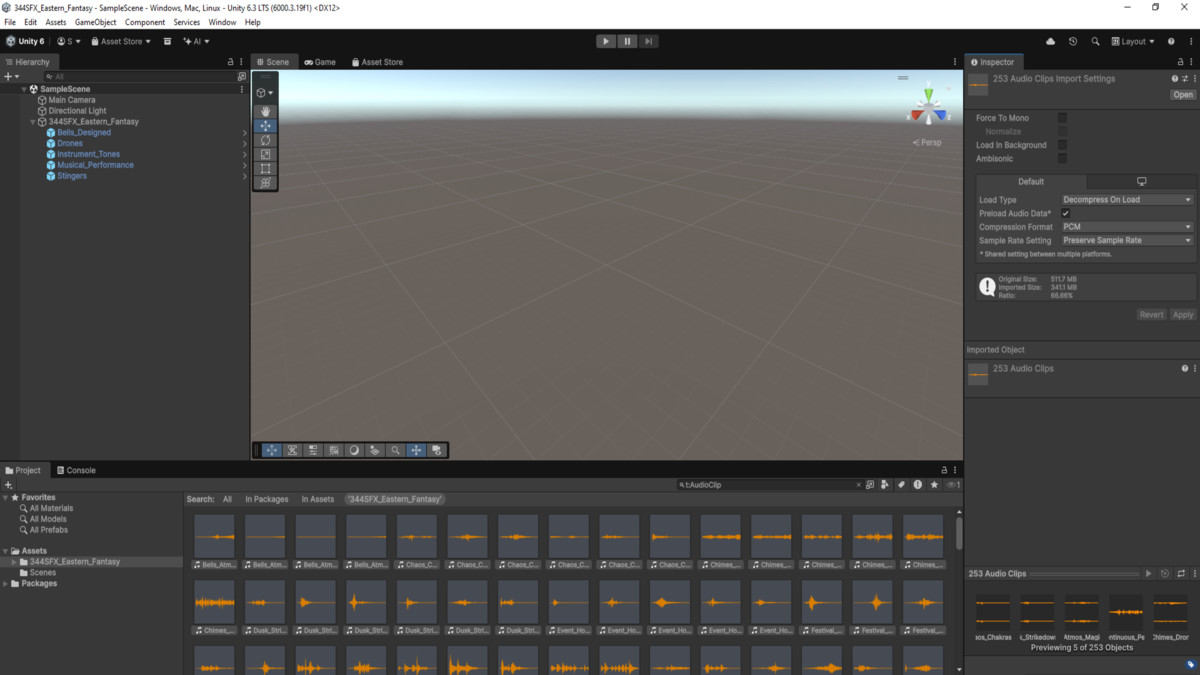This screenshot has width=1200, height=675.
Task: Click search by label tag icon
Action: coord(901,485)
